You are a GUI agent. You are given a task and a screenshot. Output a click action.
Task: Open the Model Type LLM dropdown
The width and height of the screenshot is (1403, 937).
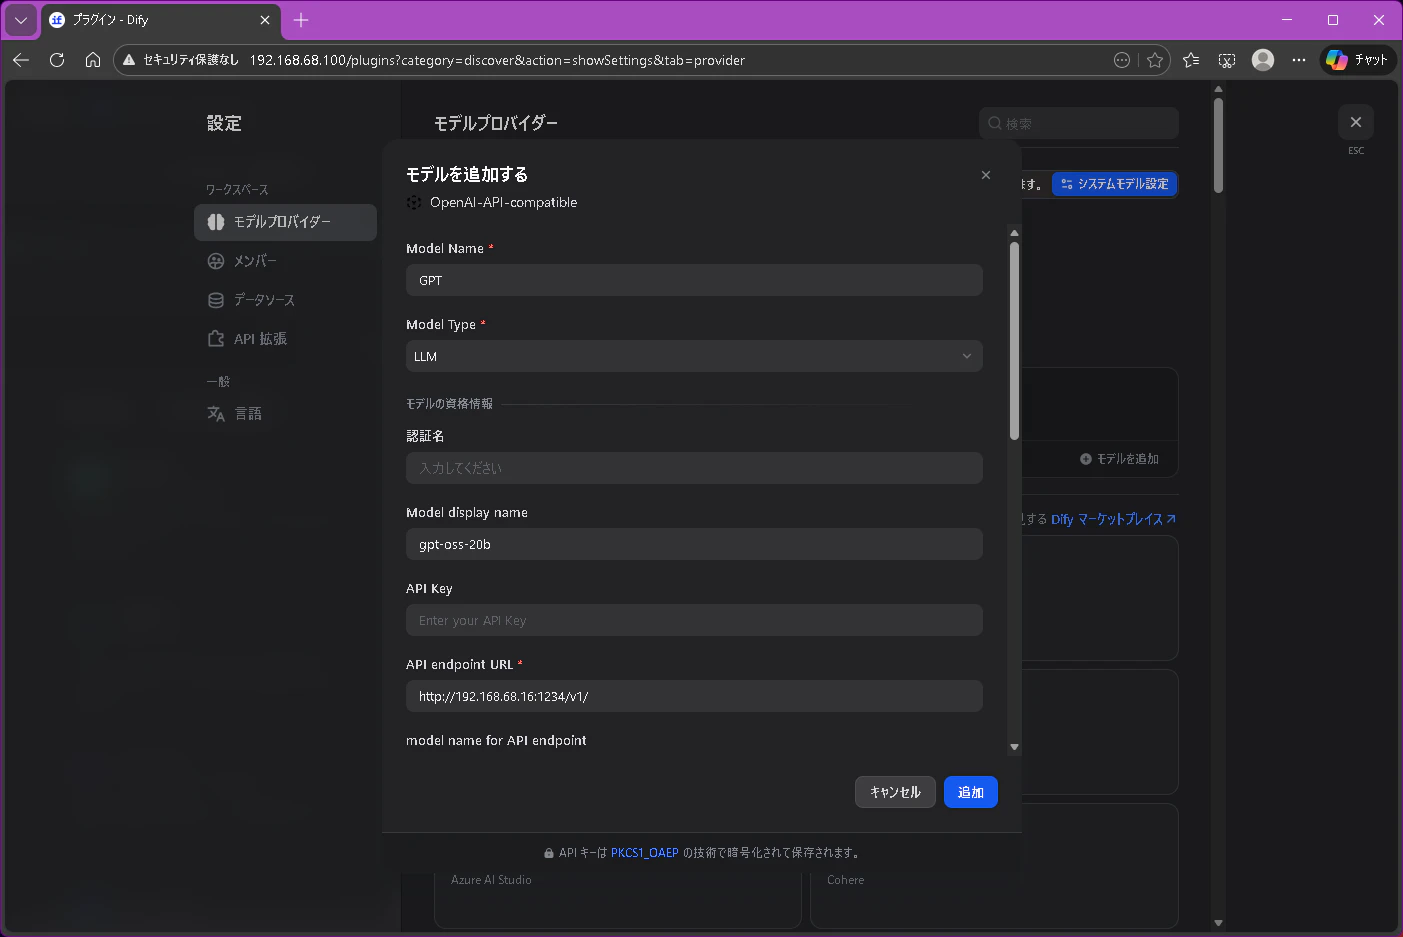click(x=694, y=356)
